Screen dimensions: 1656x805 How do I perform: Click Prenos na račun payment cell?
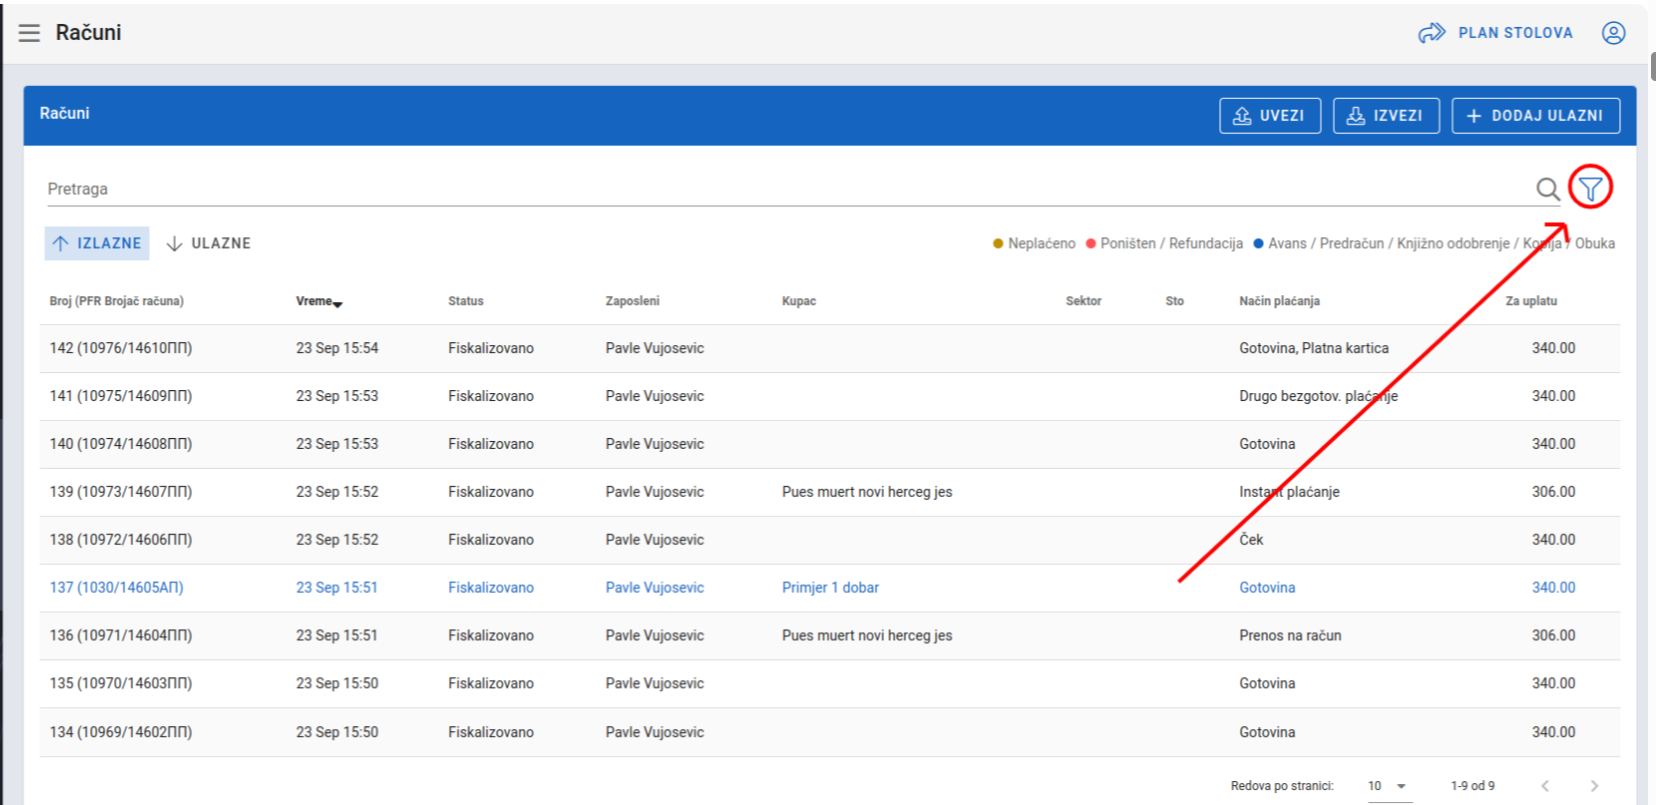(x=1290, y=636)
